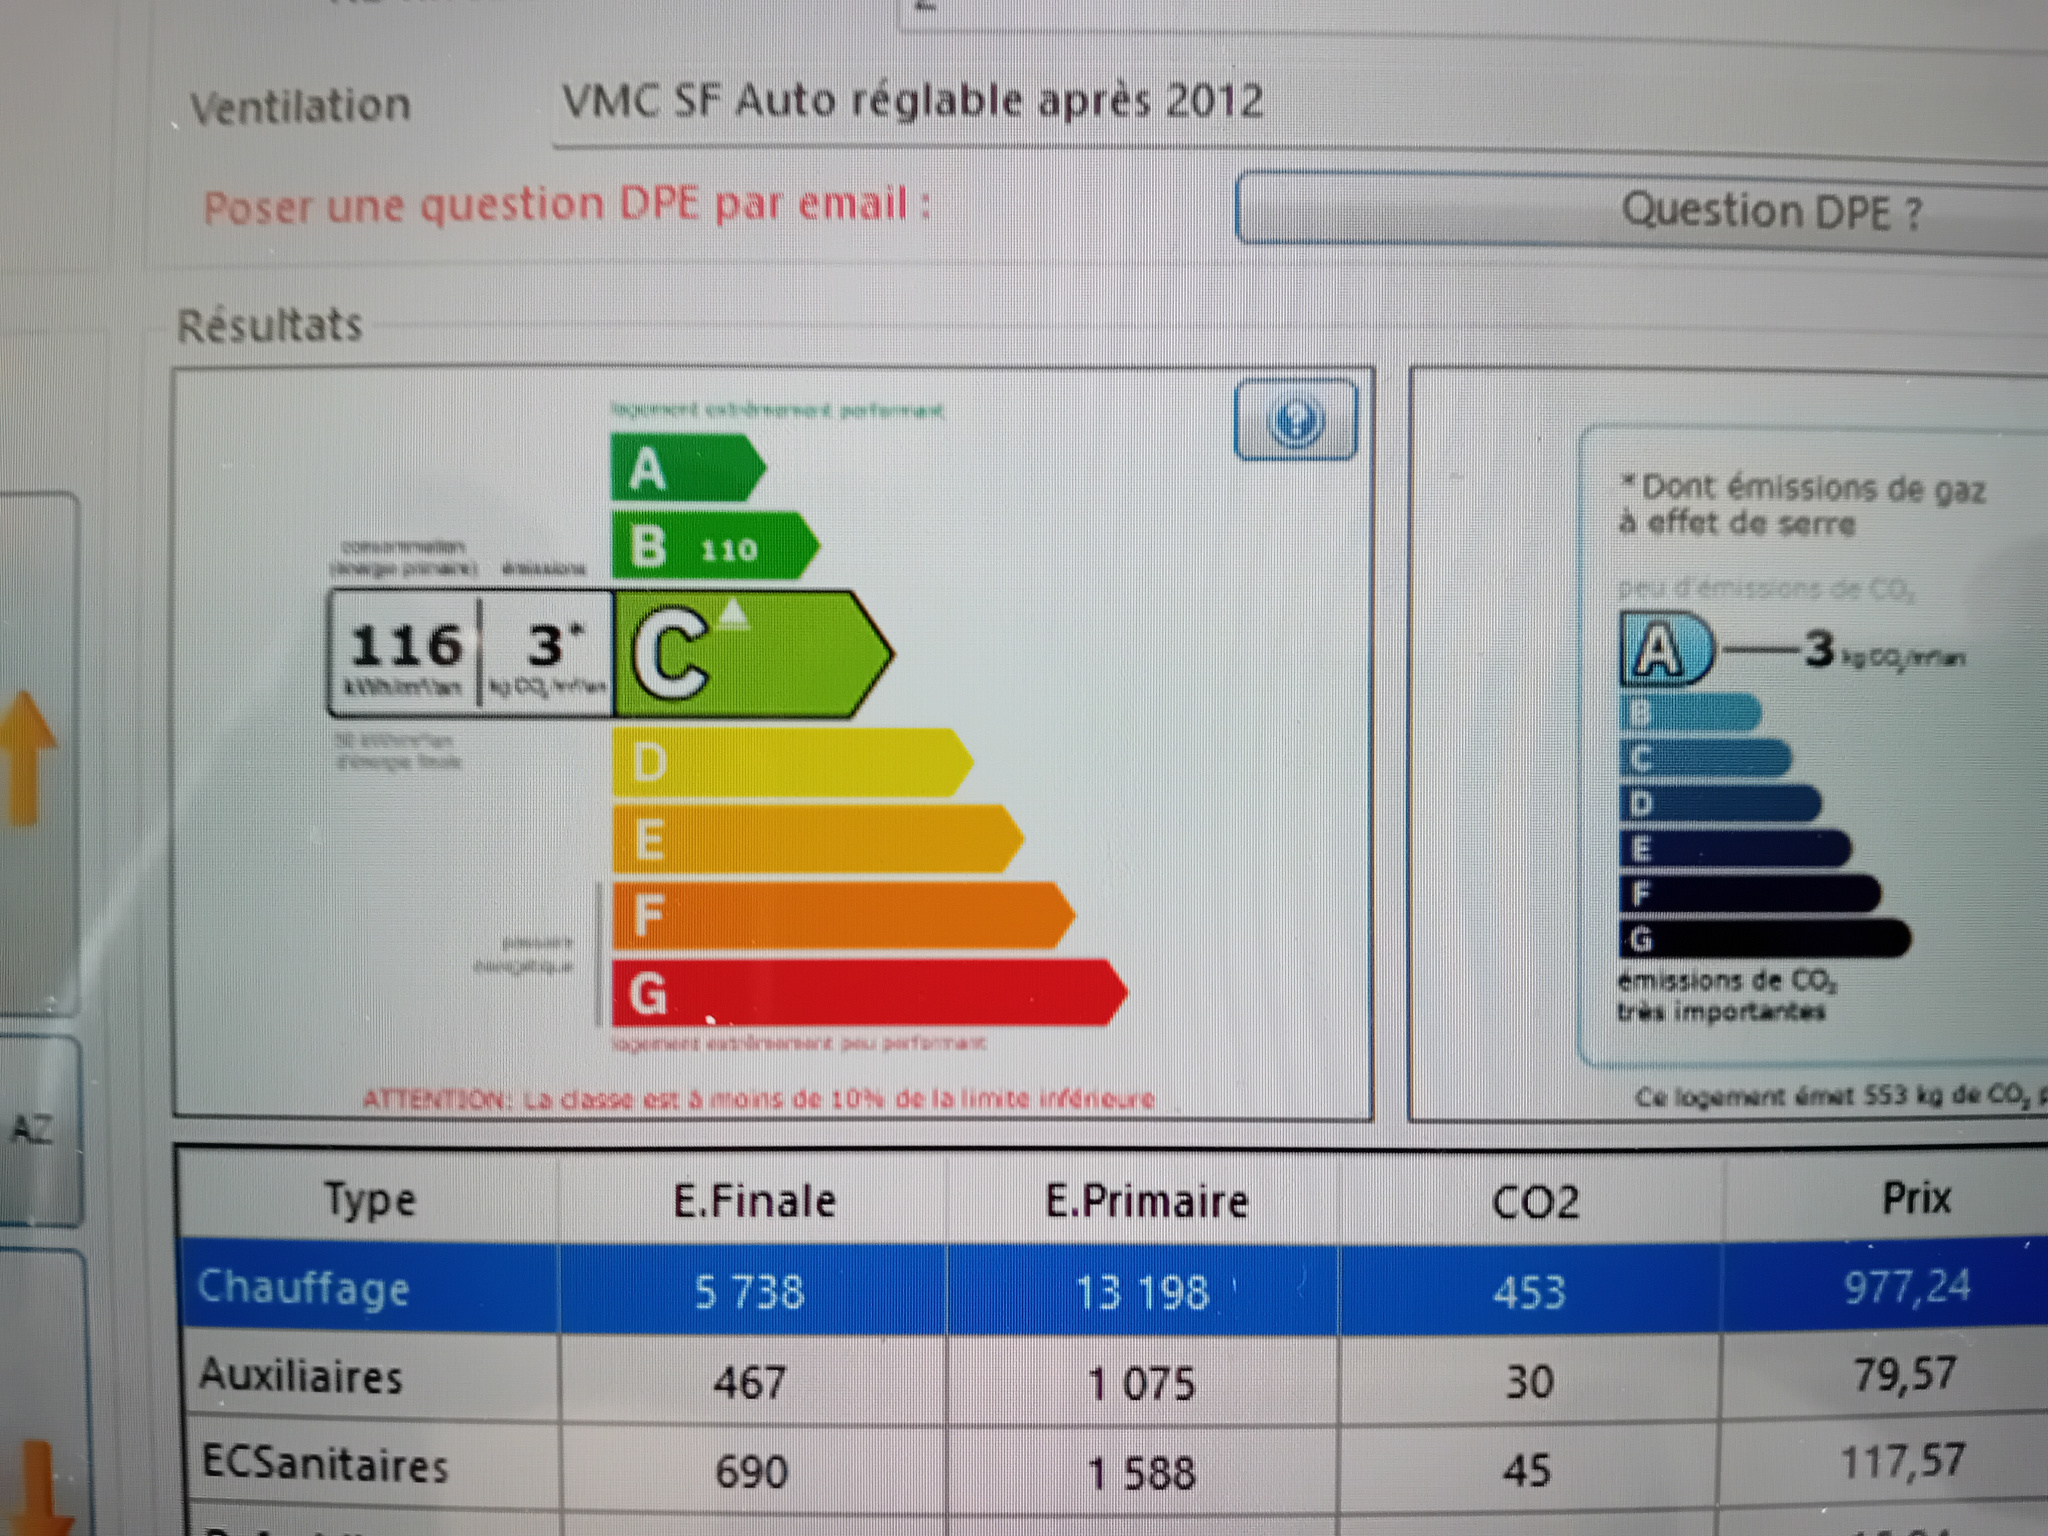2048x1536 pixels.
Task: Select the Chauffage row in the table
Action: click(x=1113, y=1288)
